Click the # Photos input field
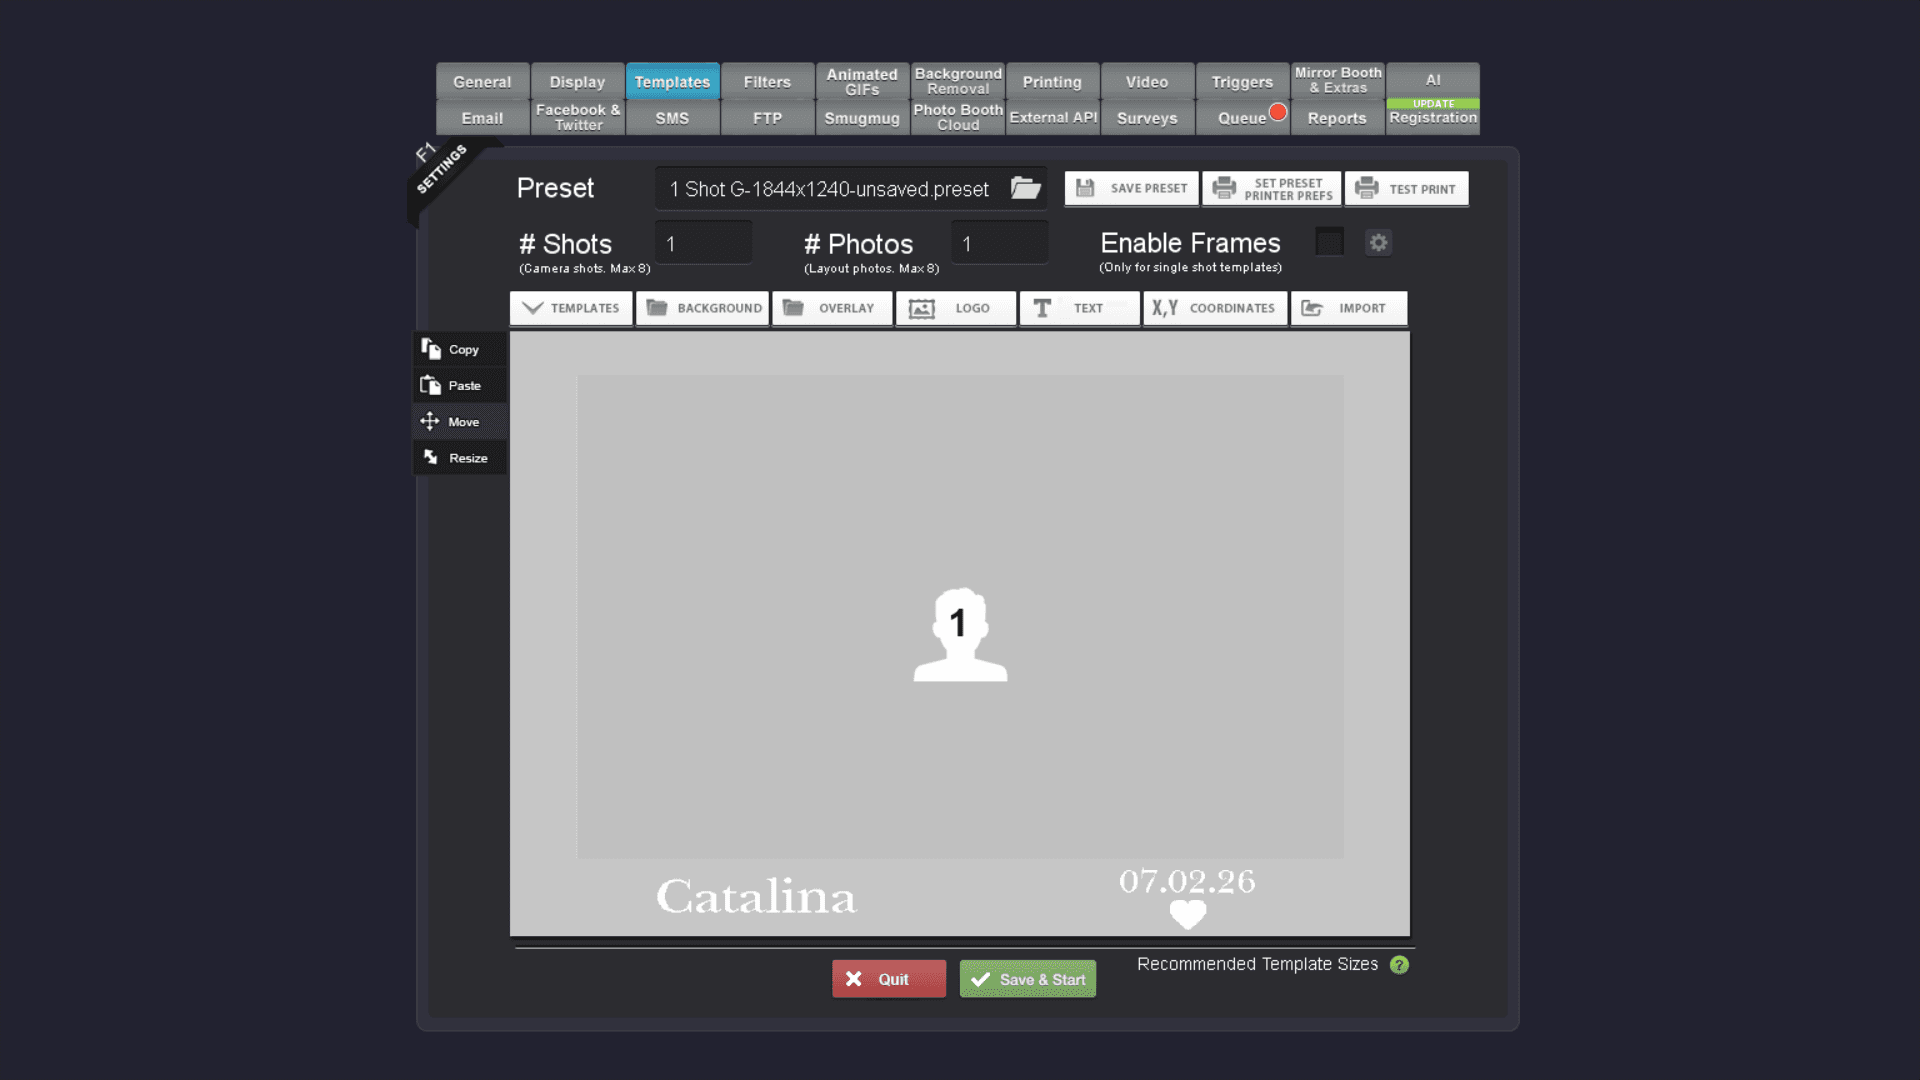This screenshot has height=1080, width=1920. (999, 243)
